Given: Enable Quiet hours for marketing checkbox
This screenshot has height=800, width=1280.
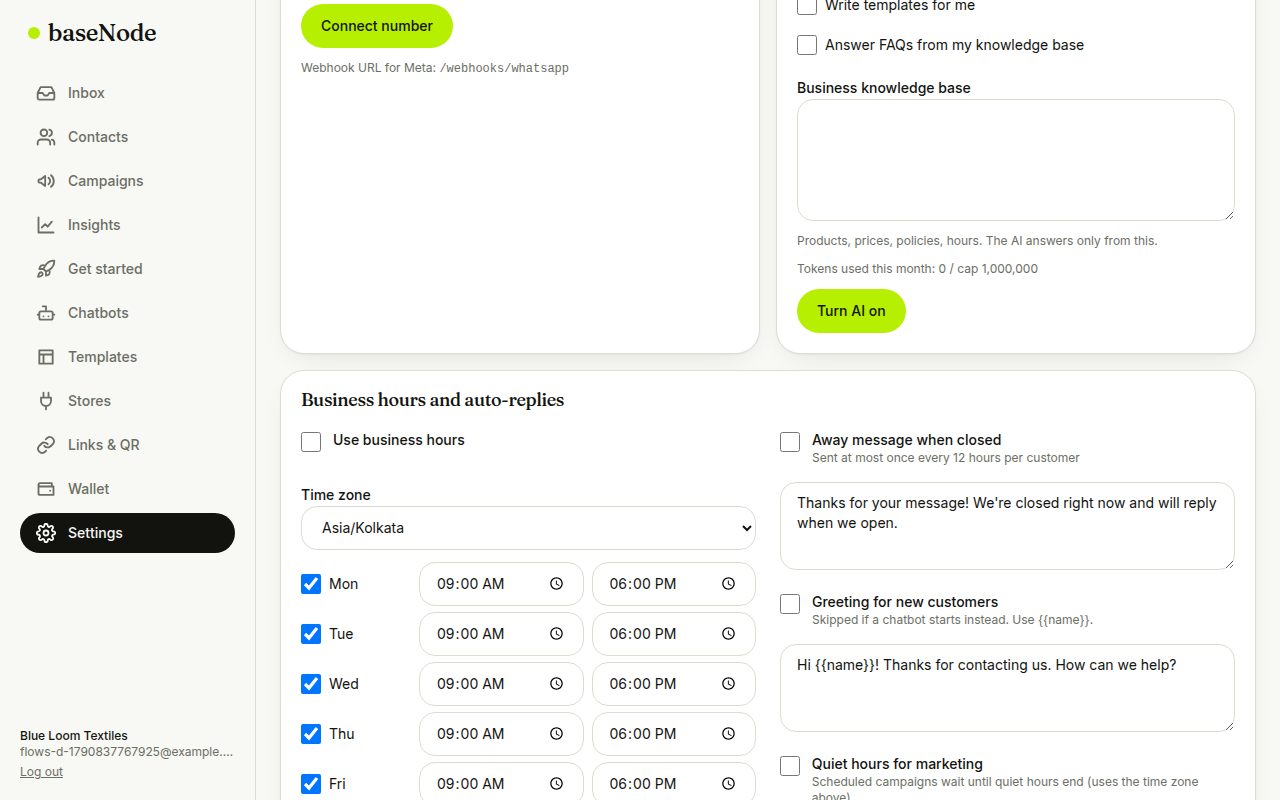Looking at the screenshot, I should [x=790, y=766].
